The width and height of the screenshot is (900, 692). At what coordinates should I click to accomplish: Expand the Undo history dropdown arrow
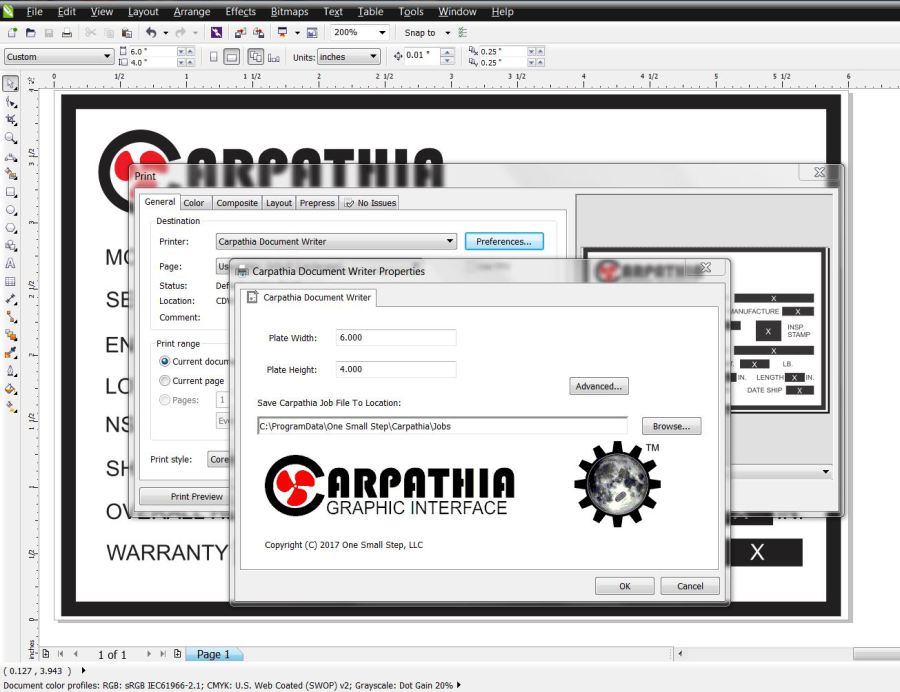166,33
